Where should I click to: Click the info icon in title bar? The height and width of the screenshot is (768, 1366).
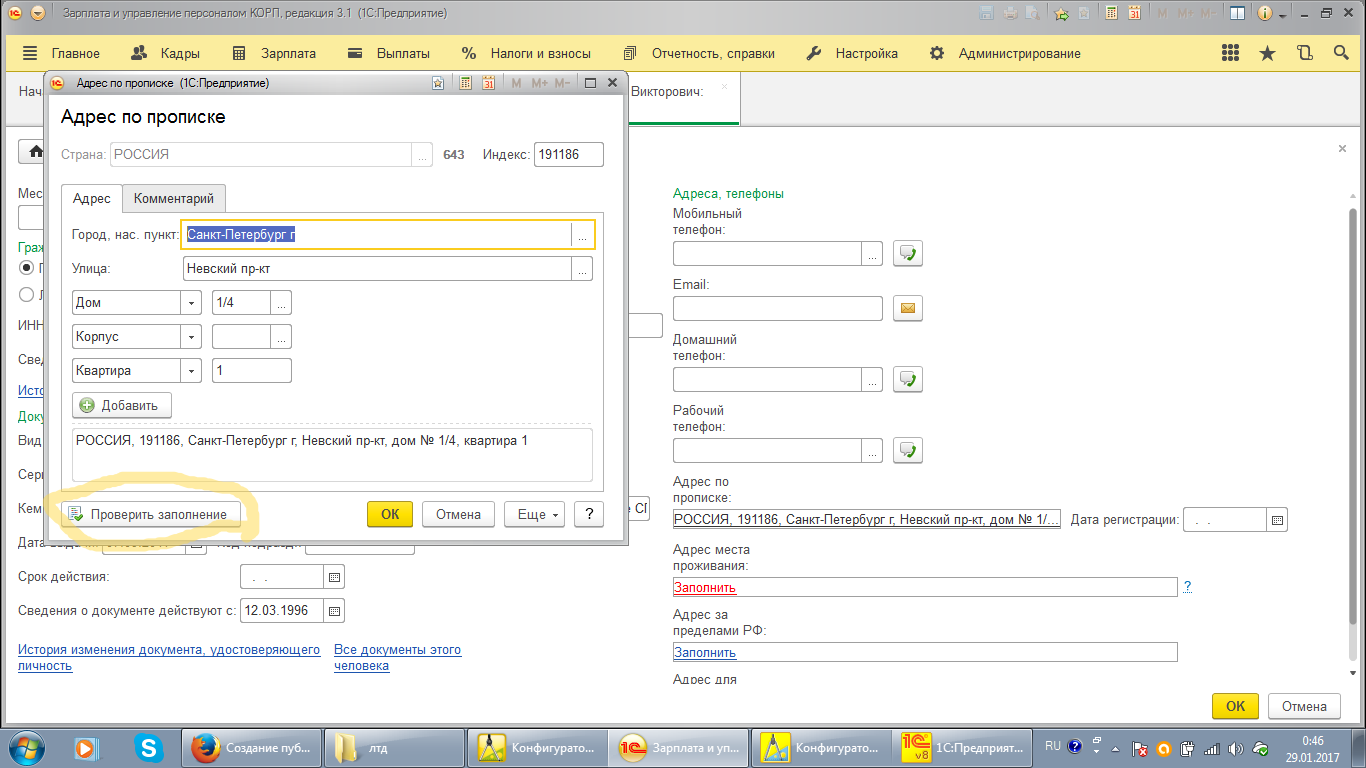1265,14
